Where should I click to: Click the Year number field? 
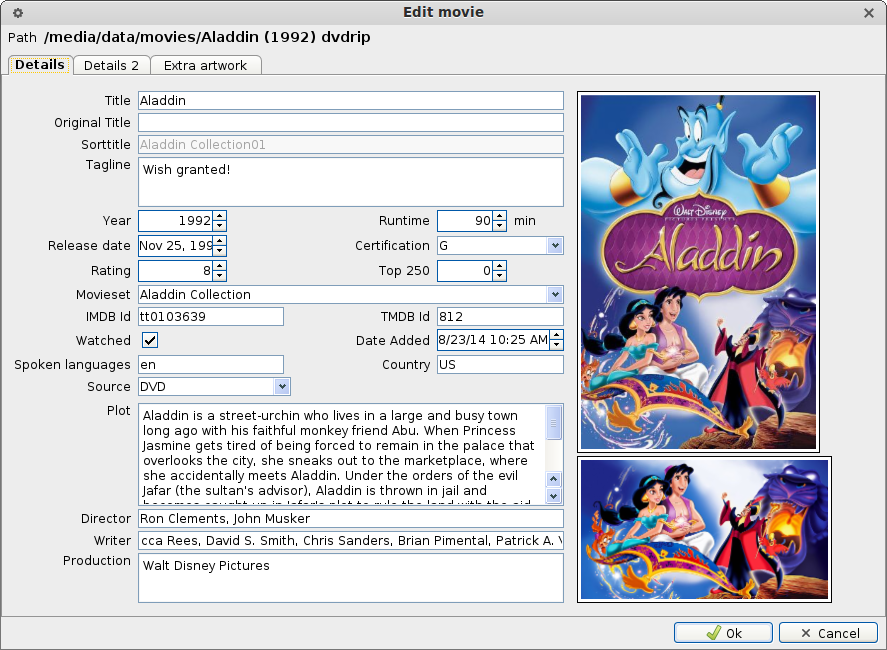coord(176,221)
